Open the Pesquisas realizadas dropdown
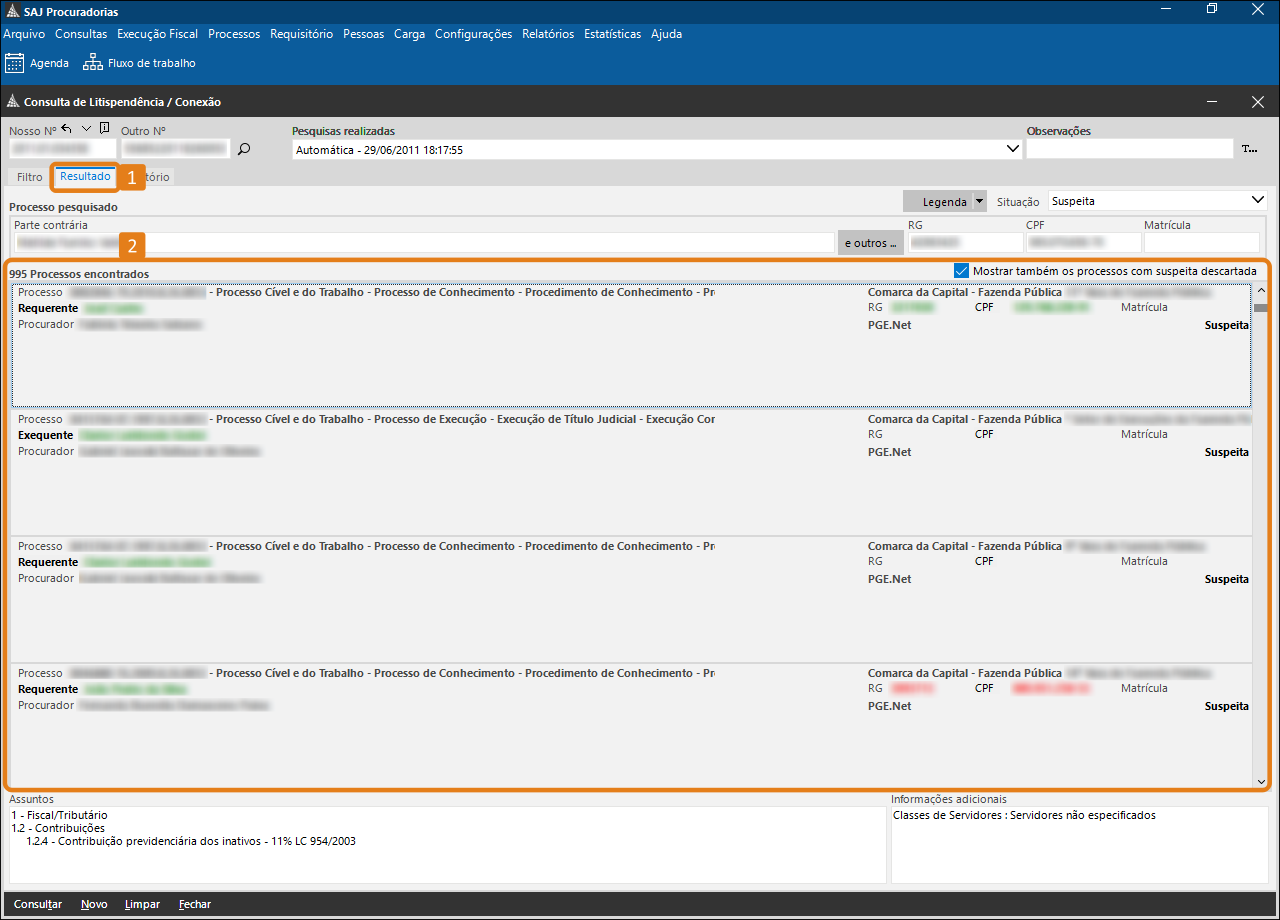The image size is (1280, 920). tap(1011, 149)
